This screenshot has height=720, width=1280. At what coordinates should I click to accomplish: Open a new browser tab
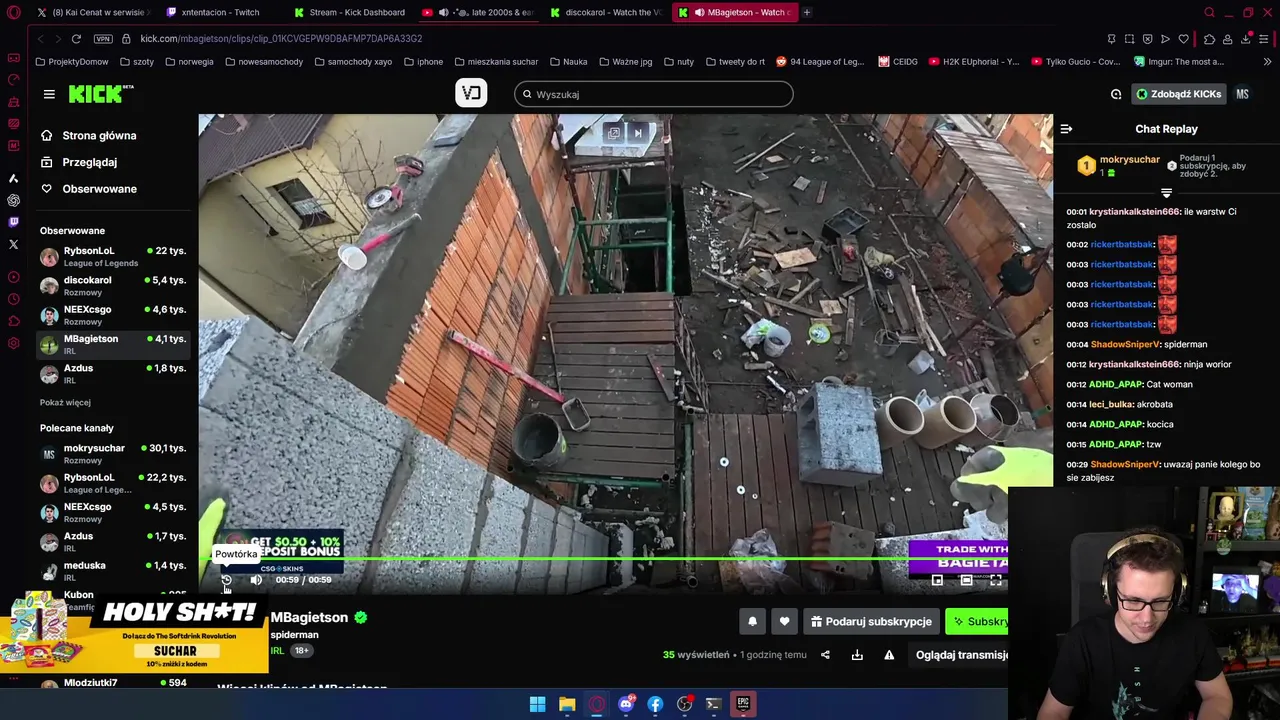(x=806, y=12)
